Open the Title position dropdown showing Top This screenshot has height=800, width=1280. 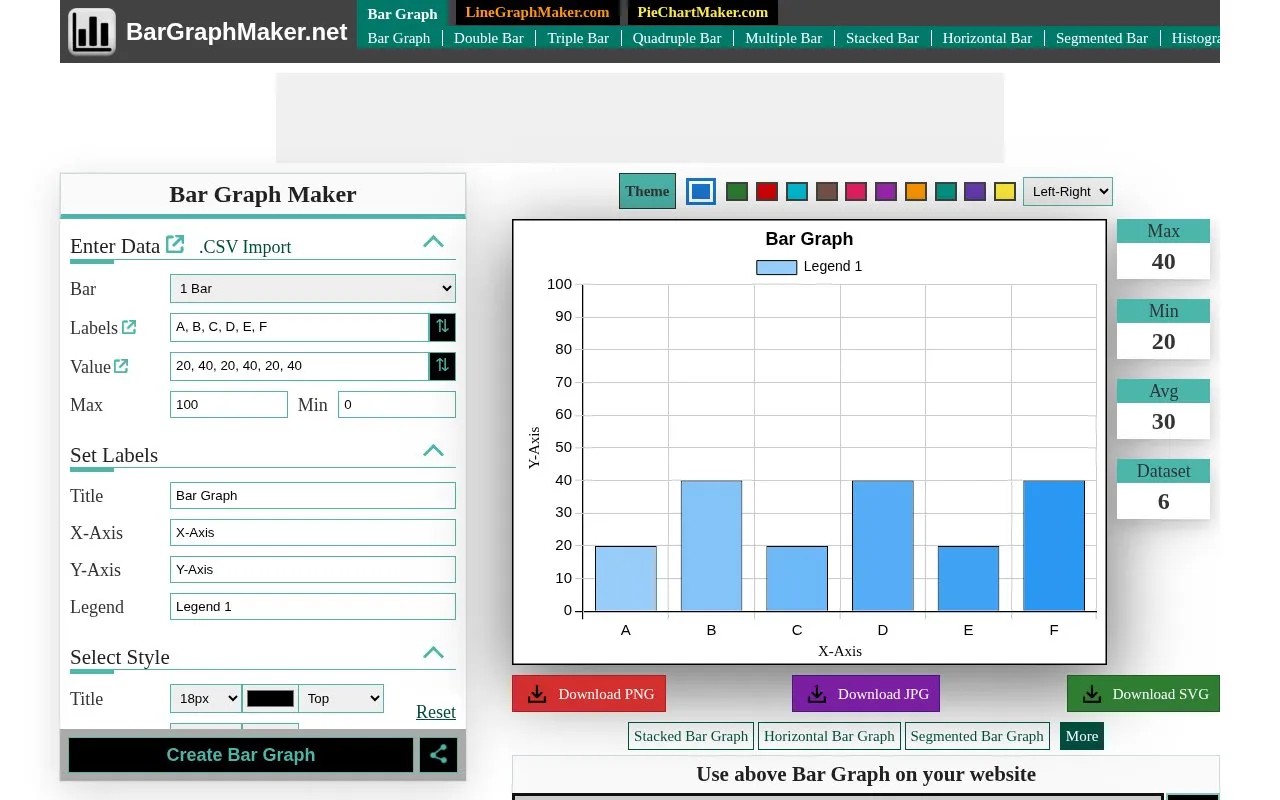pos(341,698)
